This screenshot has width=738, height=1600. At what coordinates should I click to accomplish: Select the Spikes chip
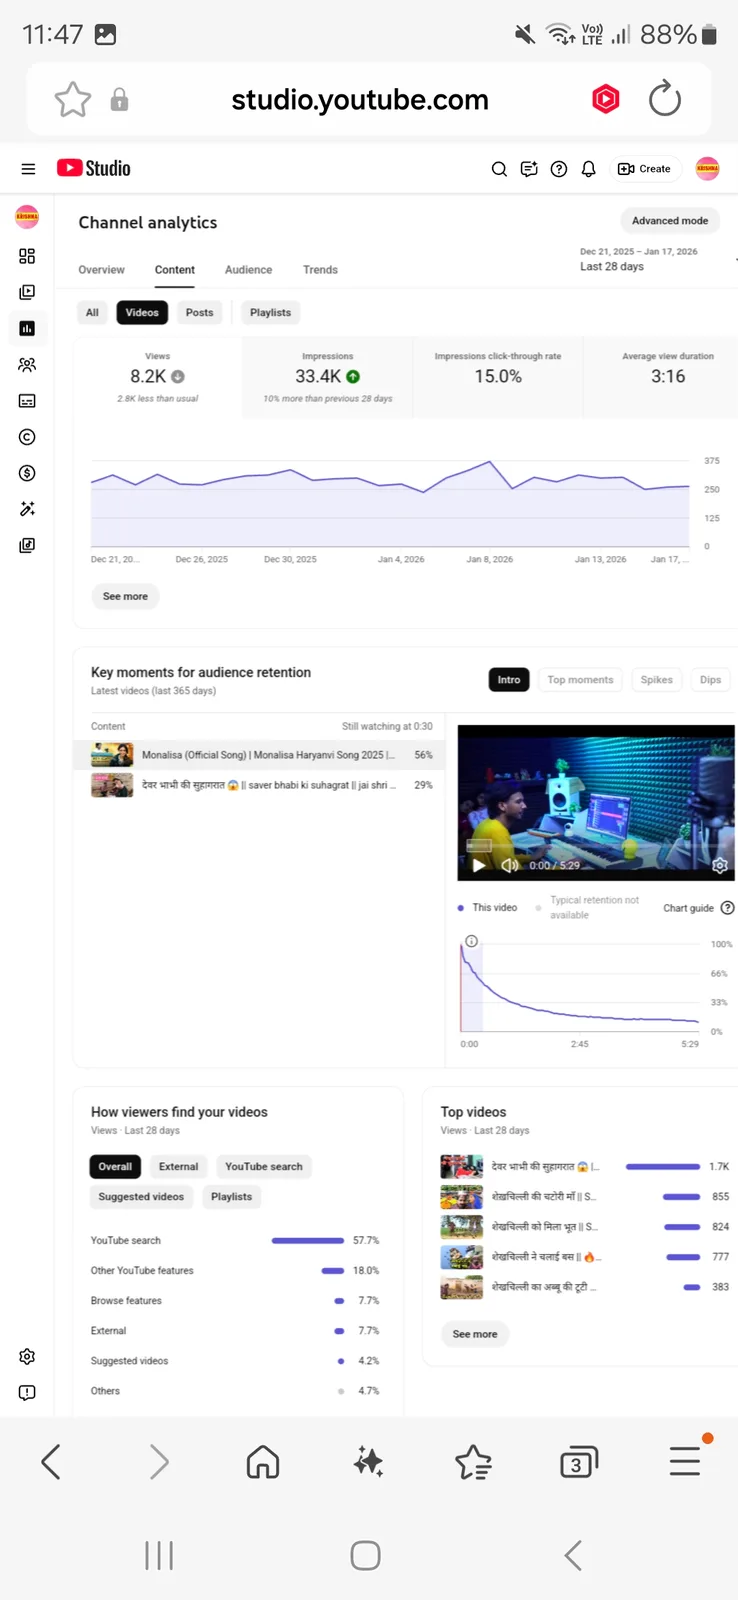pos(657,680)
